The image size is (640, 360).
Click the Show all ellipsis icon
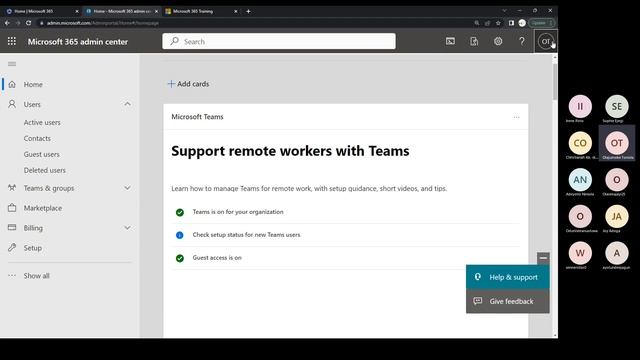coord(12,276)
